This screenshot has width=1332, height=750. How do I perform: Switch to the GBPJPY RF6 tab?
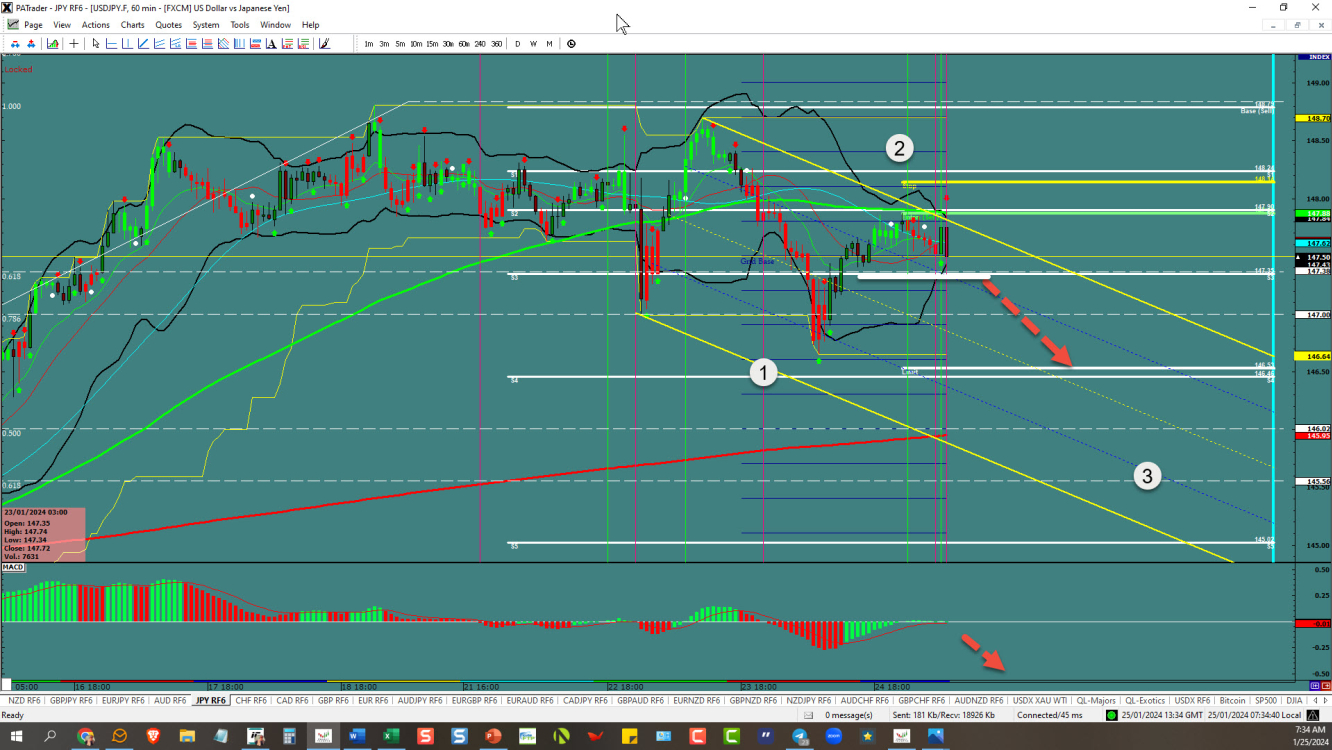click(x=72, y=700)
